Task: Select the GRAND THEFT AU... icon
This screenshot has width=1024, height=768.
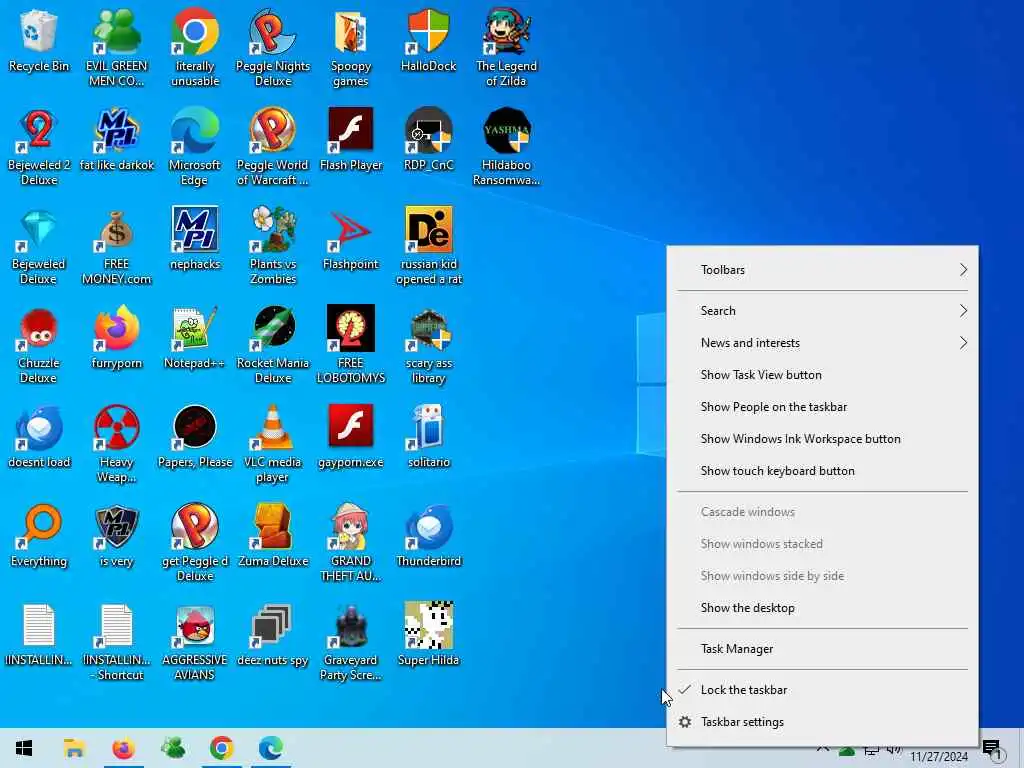Action: [x=351, y=543]
